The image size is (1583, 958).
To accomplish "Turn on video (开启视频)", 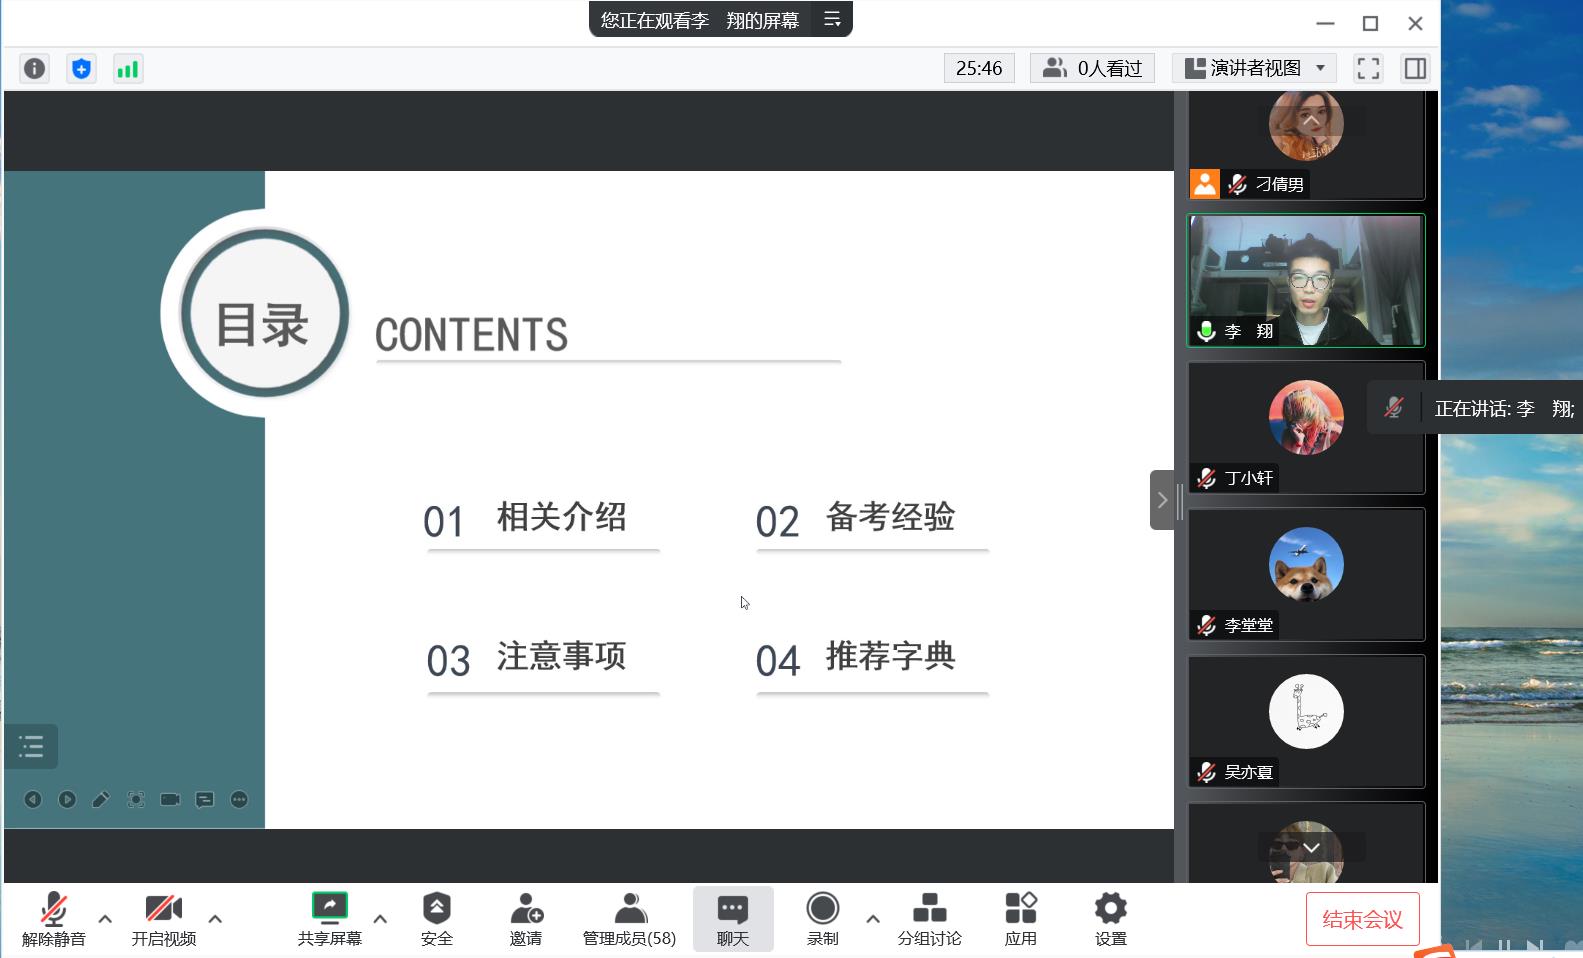I will (x=164, y=918).
